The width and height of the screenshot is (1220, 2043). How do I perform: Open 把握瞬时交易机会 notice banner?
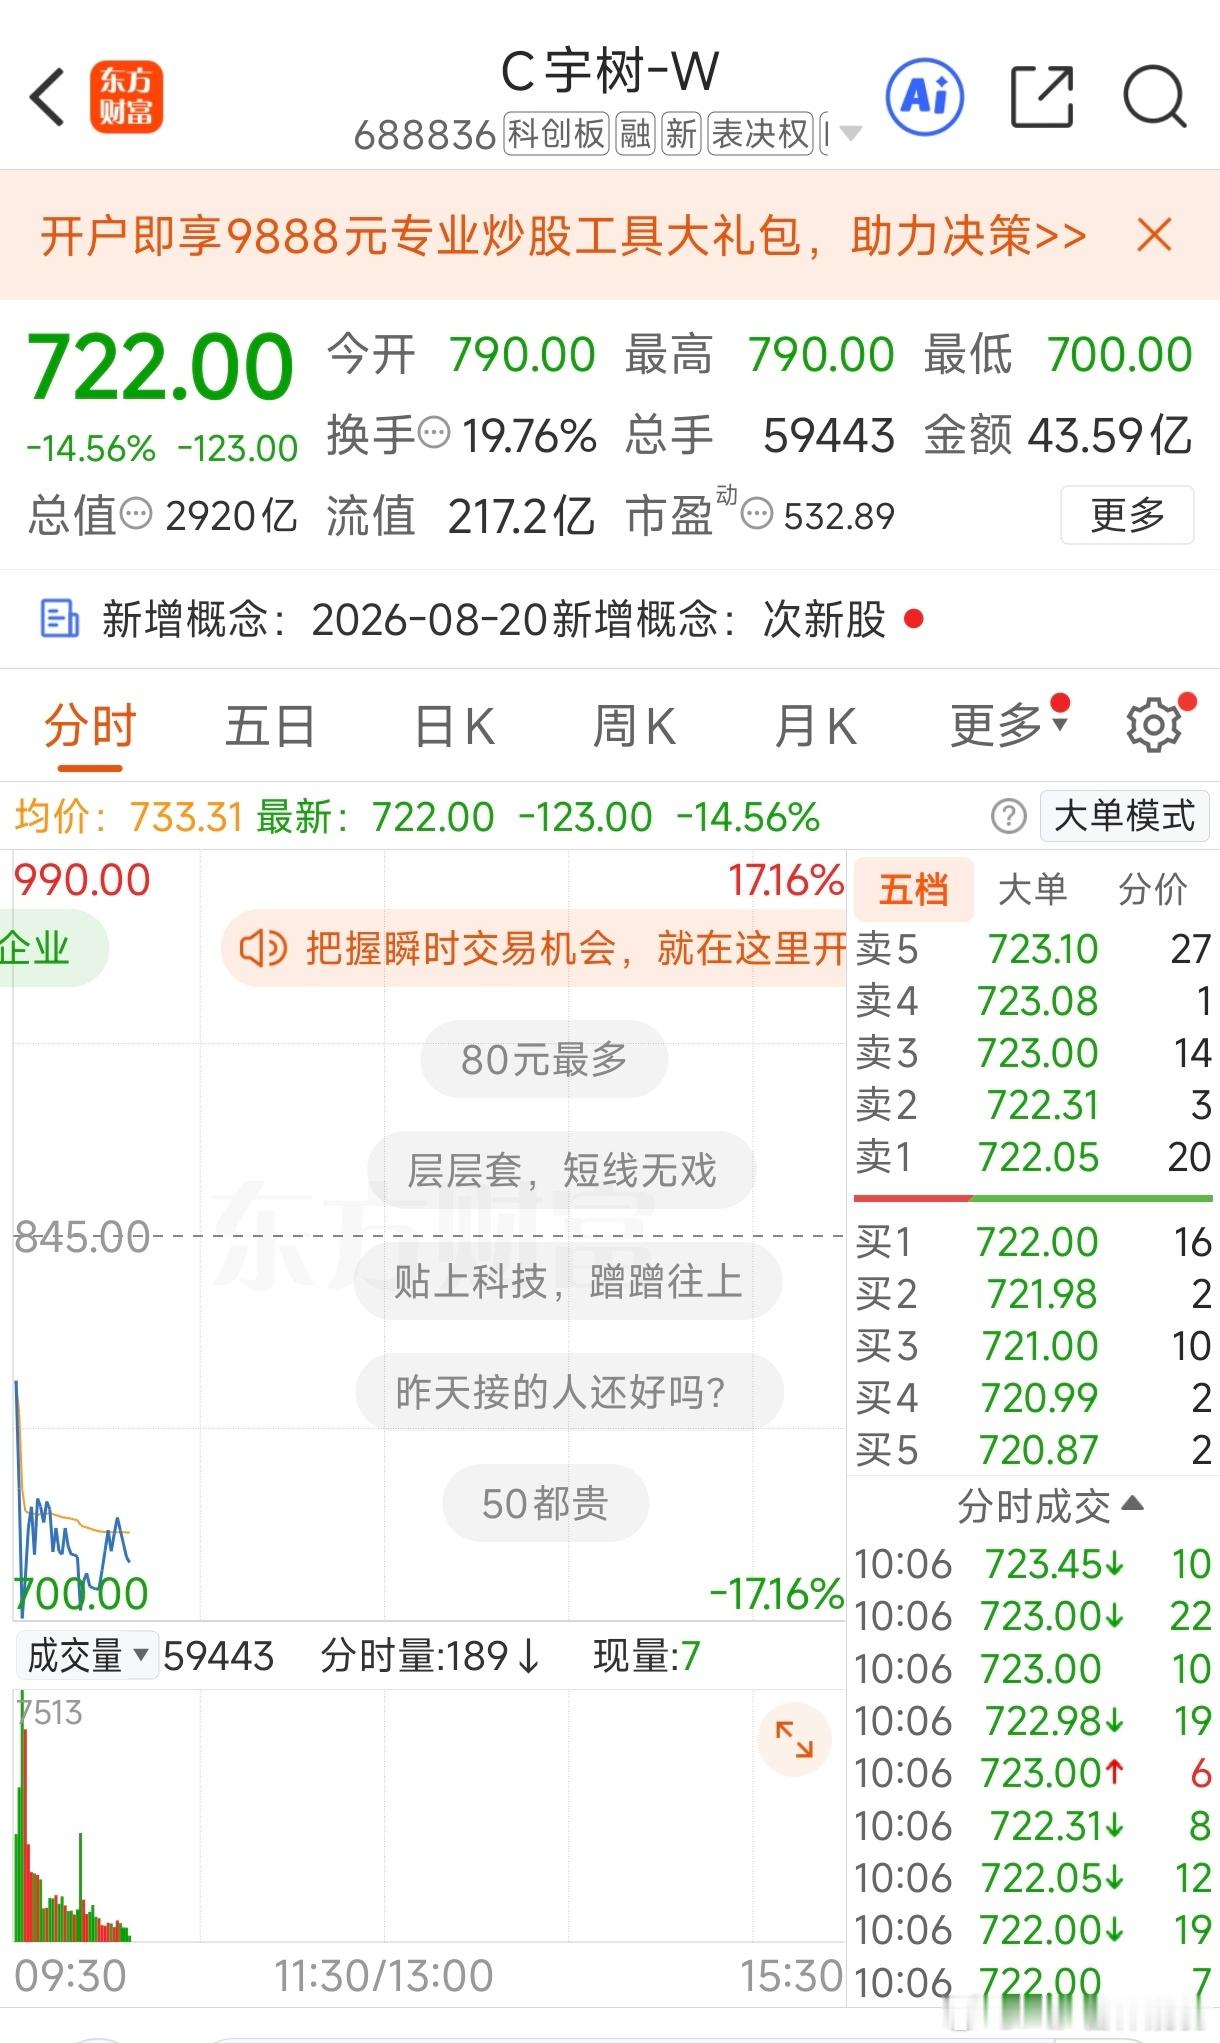click(x=535, y=948)
